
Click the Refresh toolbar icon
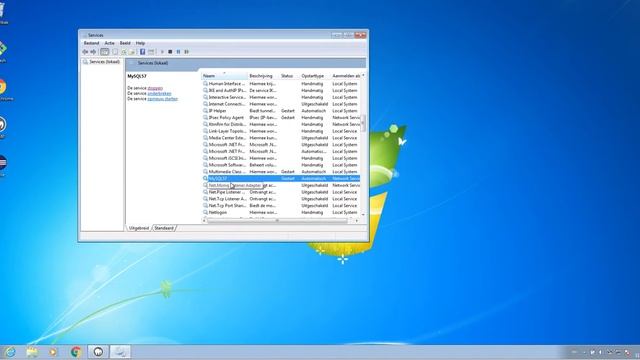click(124, 52)
